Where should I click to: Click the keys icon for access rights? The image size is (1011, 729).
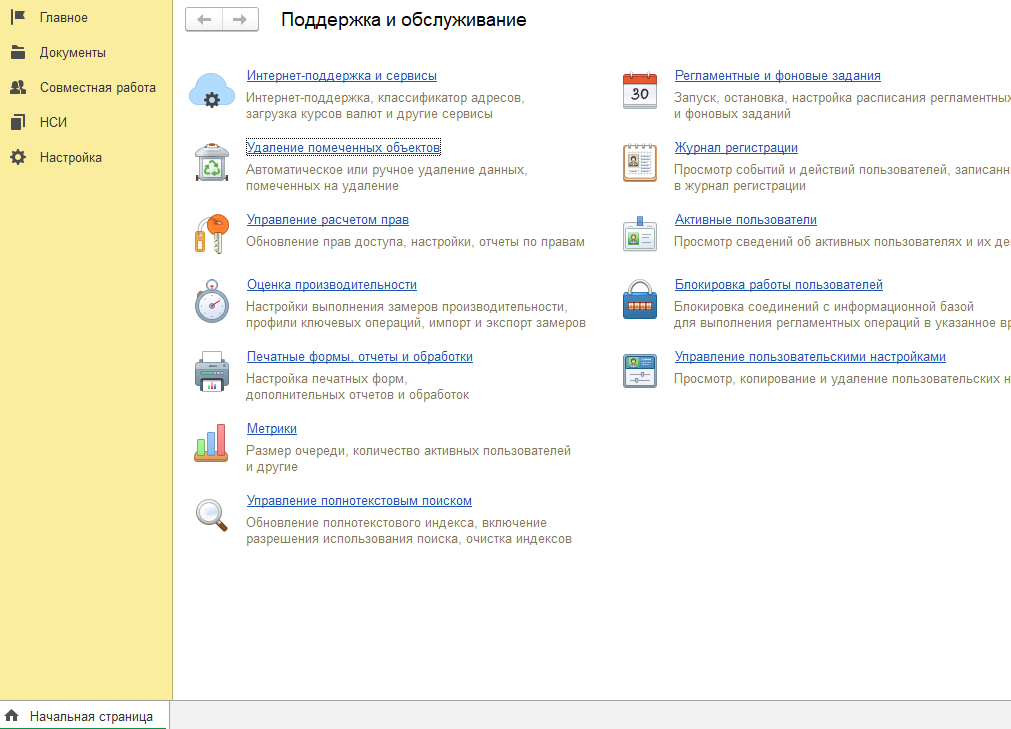click(x=211, y=234)
